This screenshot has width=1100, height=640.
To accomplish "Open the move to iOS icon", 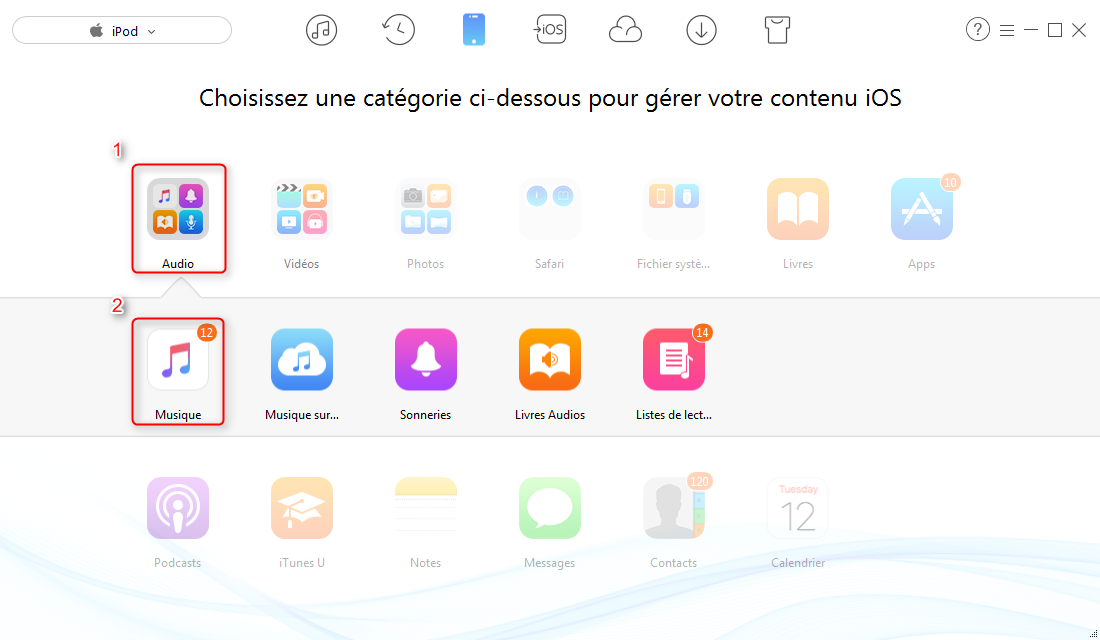I will click(549, 29).
